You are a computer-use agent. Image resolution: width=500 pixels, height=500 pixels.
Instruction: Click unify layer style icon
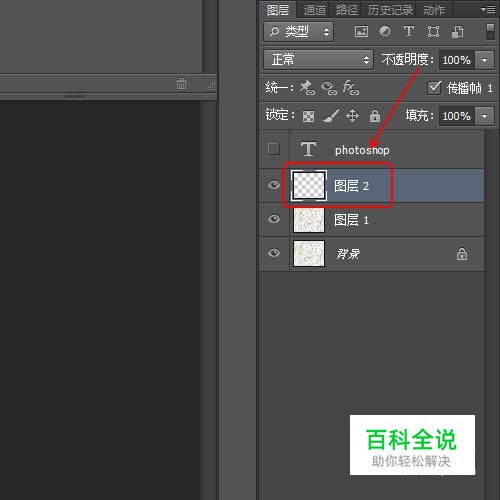(350, 88)
